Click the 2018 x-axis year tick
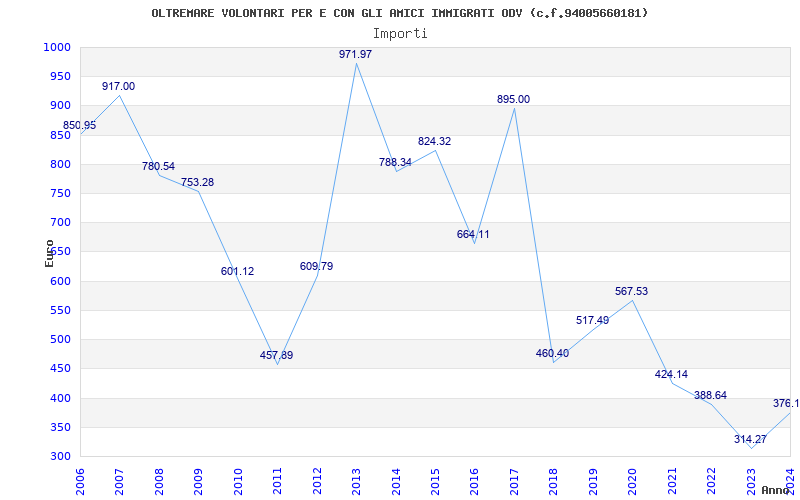 click(554, 481)
